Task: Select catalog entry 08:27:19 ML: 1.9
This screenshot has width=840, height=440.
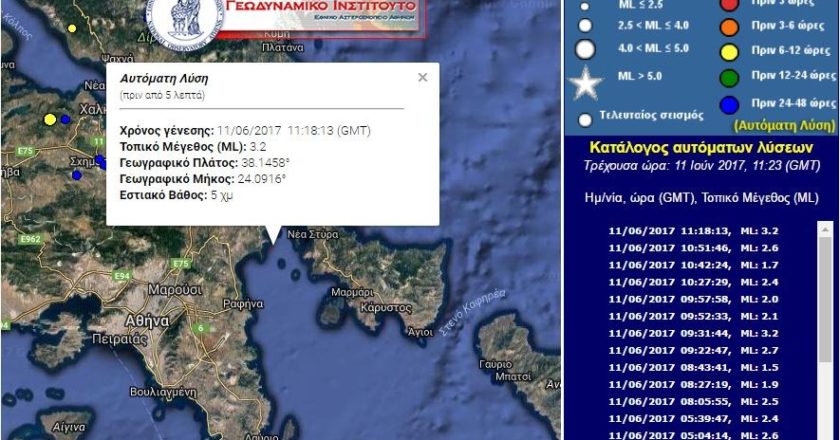Action: (x=693, y=385)
